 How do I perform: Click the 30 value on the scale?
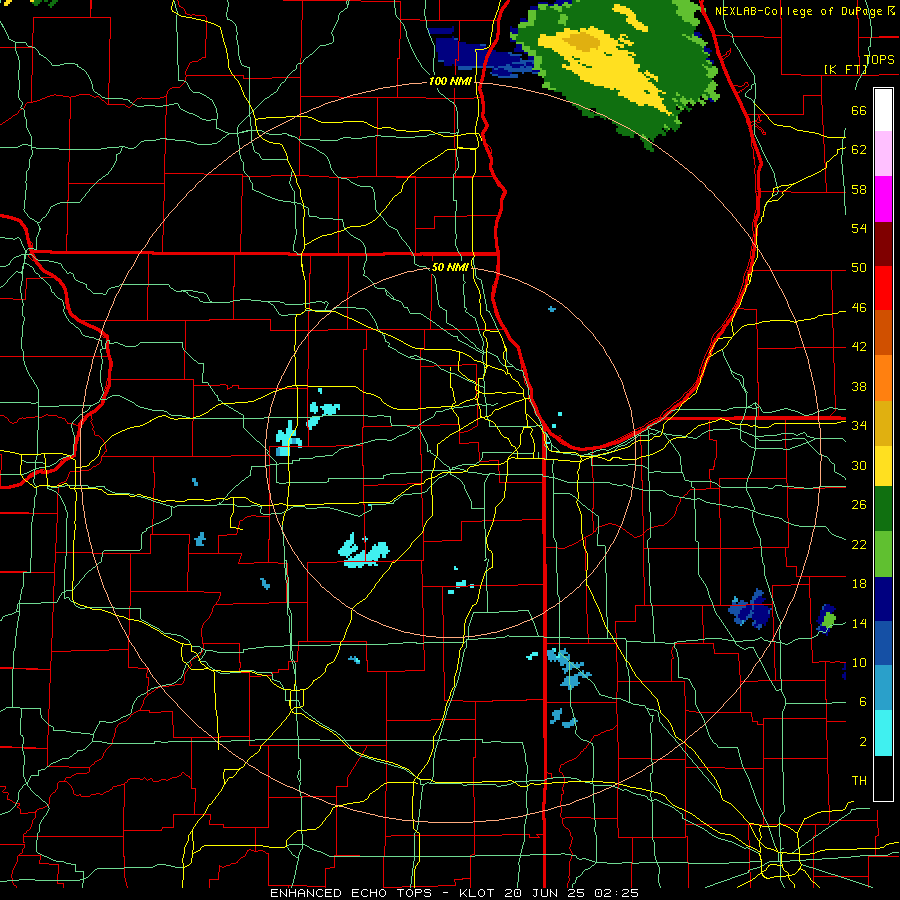(x=859, y=465)
